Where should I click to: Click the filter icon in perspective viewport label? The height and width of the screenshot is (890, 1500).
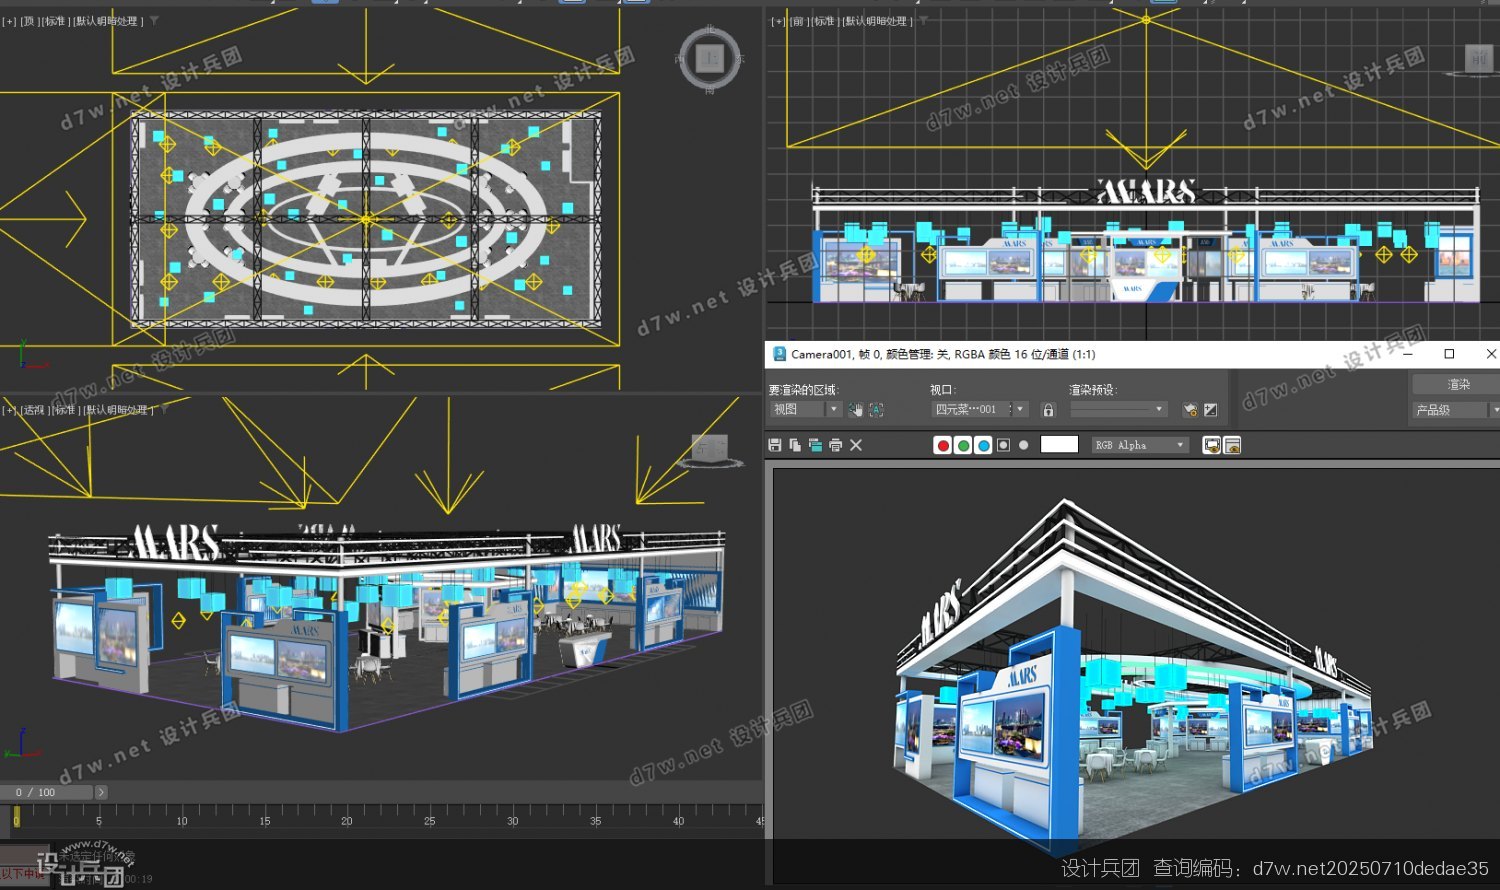164,410
